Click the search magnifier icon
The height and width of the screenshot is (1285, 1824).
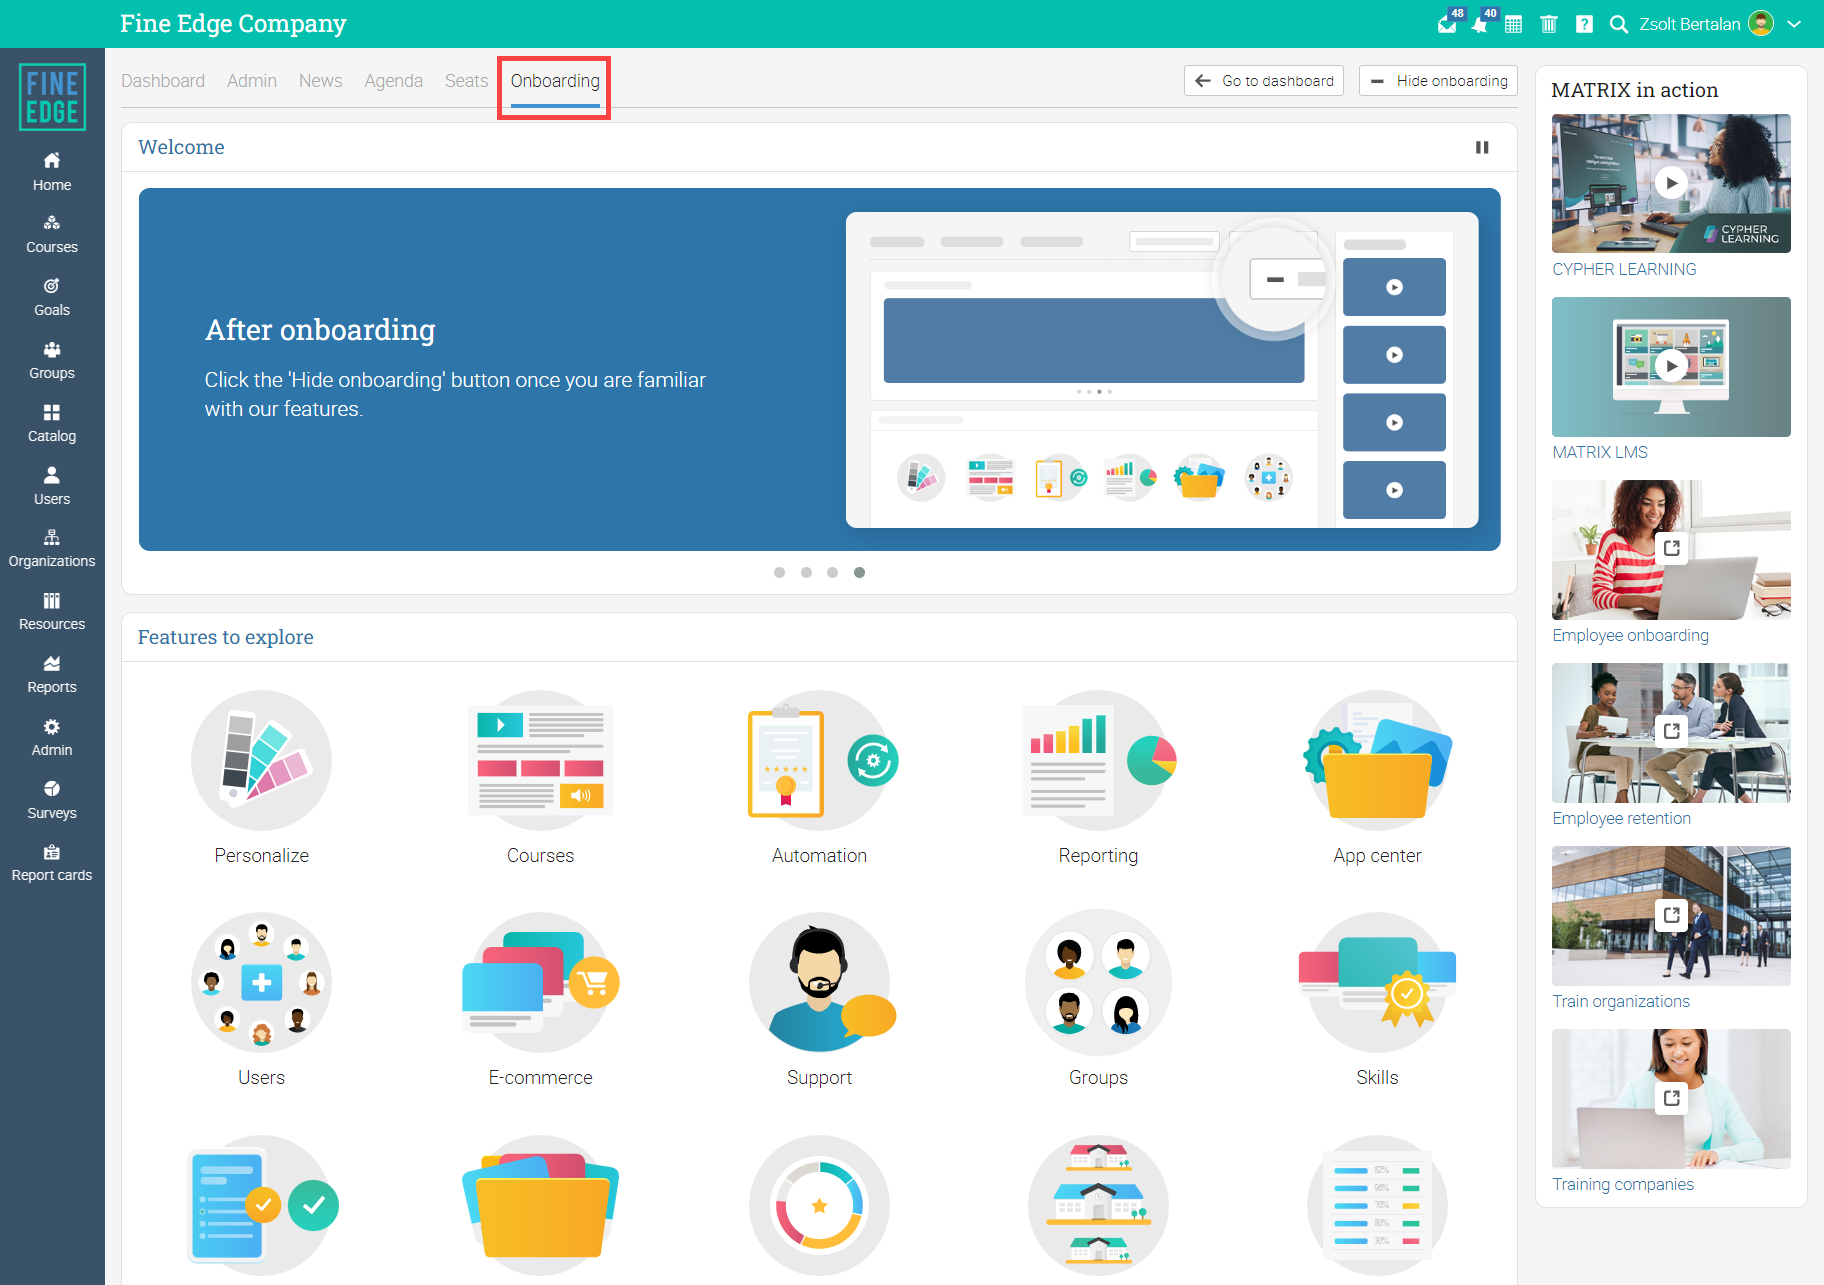pos(1619,24)
